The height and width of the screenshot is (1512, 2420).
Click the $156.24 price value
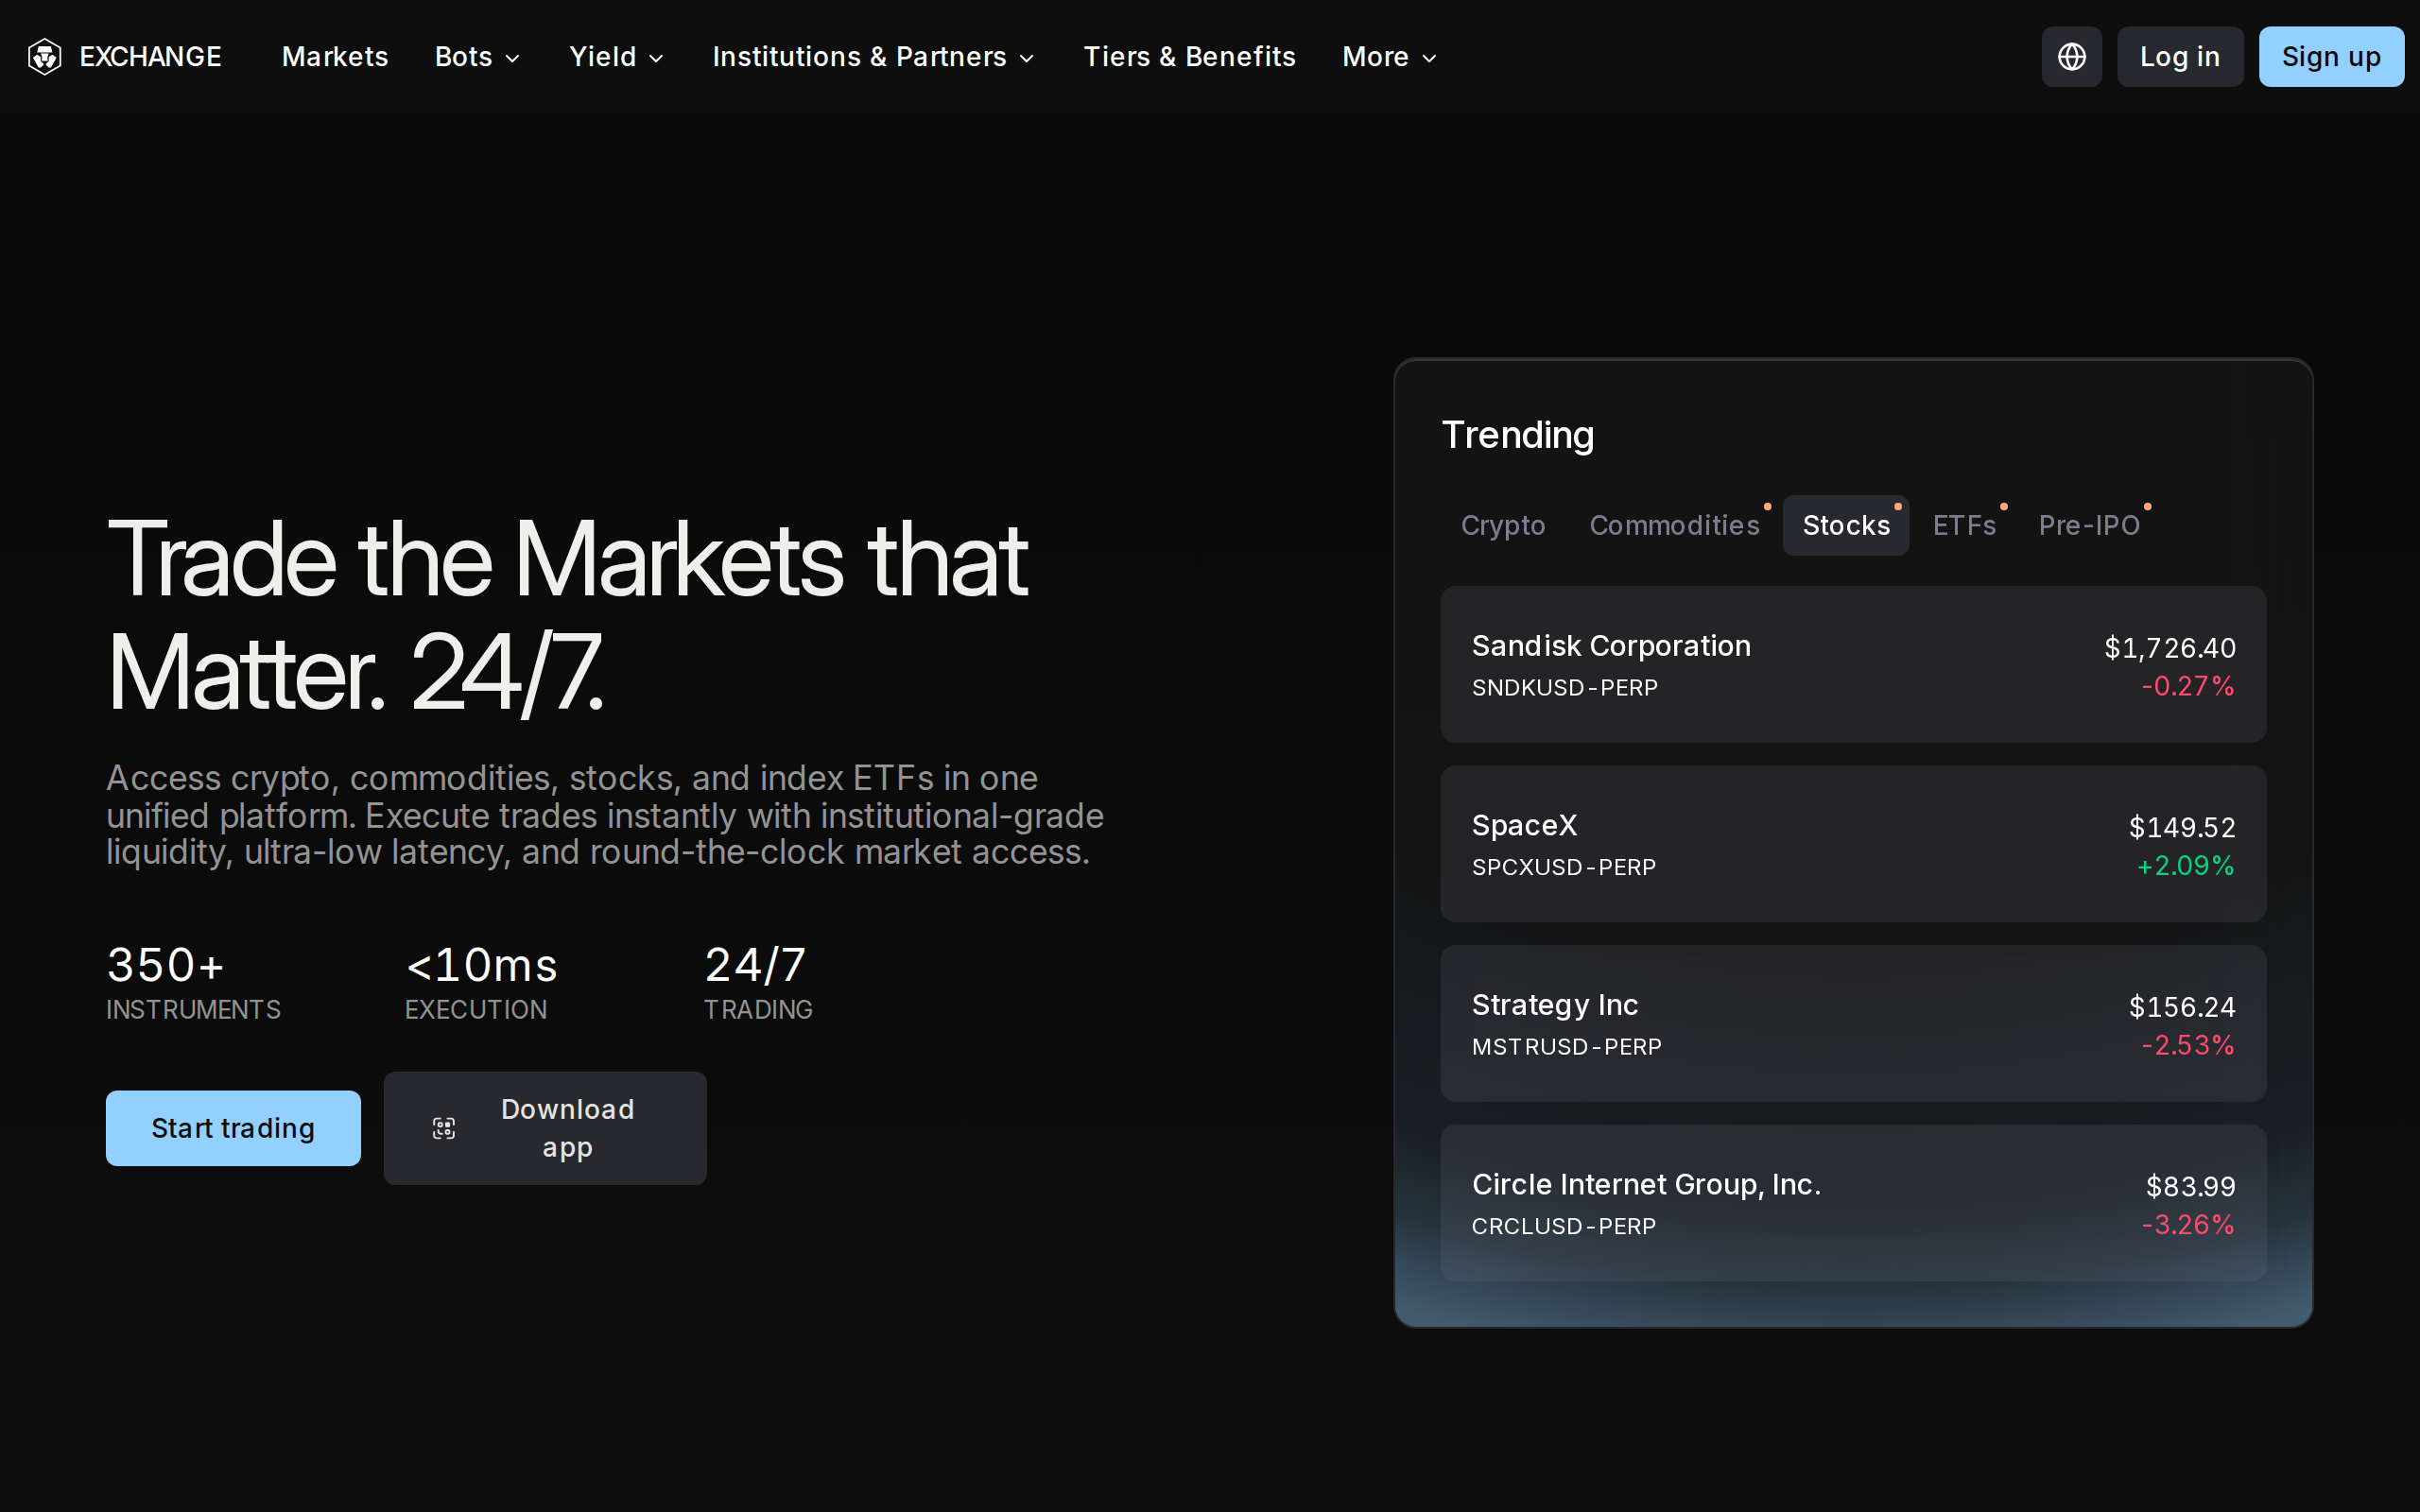coord(2182,1007)
